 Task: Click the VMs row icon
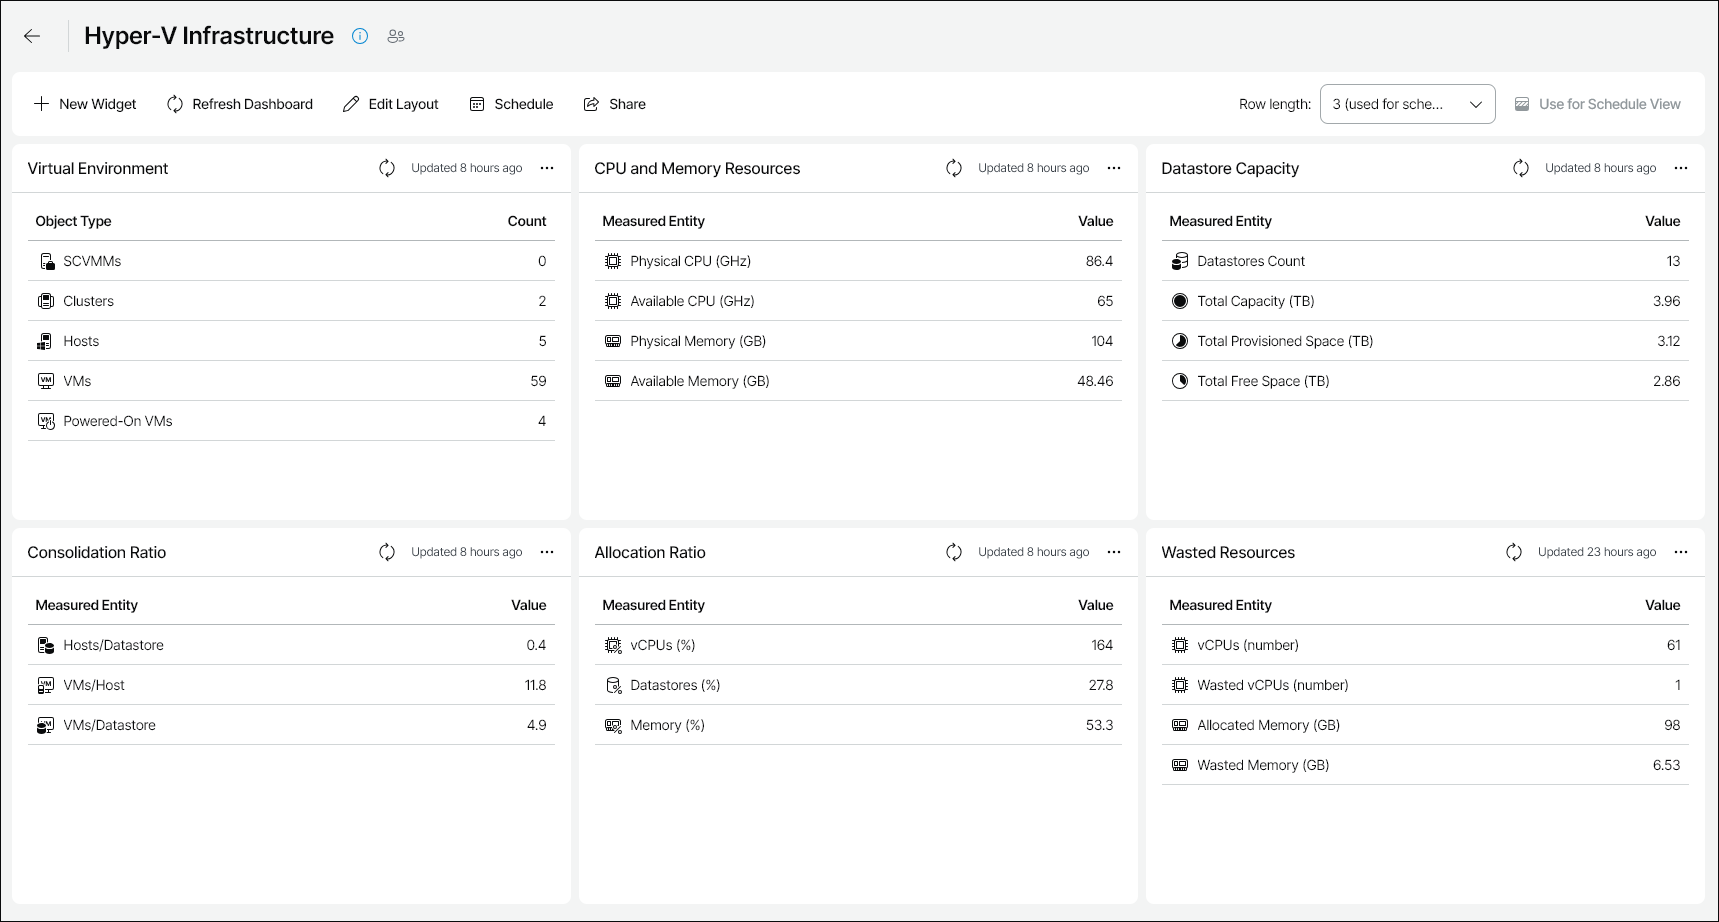coord(46,381)
